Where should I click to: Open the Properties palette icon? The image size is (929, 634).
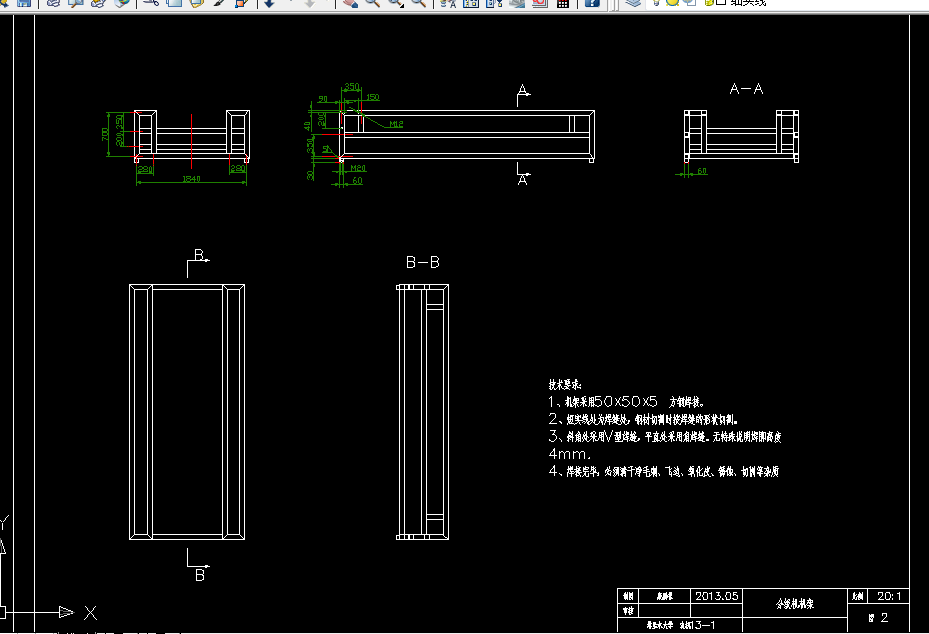[448, 3]
